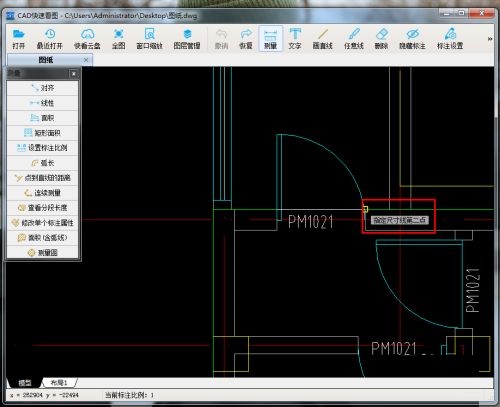Open a drawing with 打开 icon
Viewport: 500px width, 407px height.
point(19,39)
